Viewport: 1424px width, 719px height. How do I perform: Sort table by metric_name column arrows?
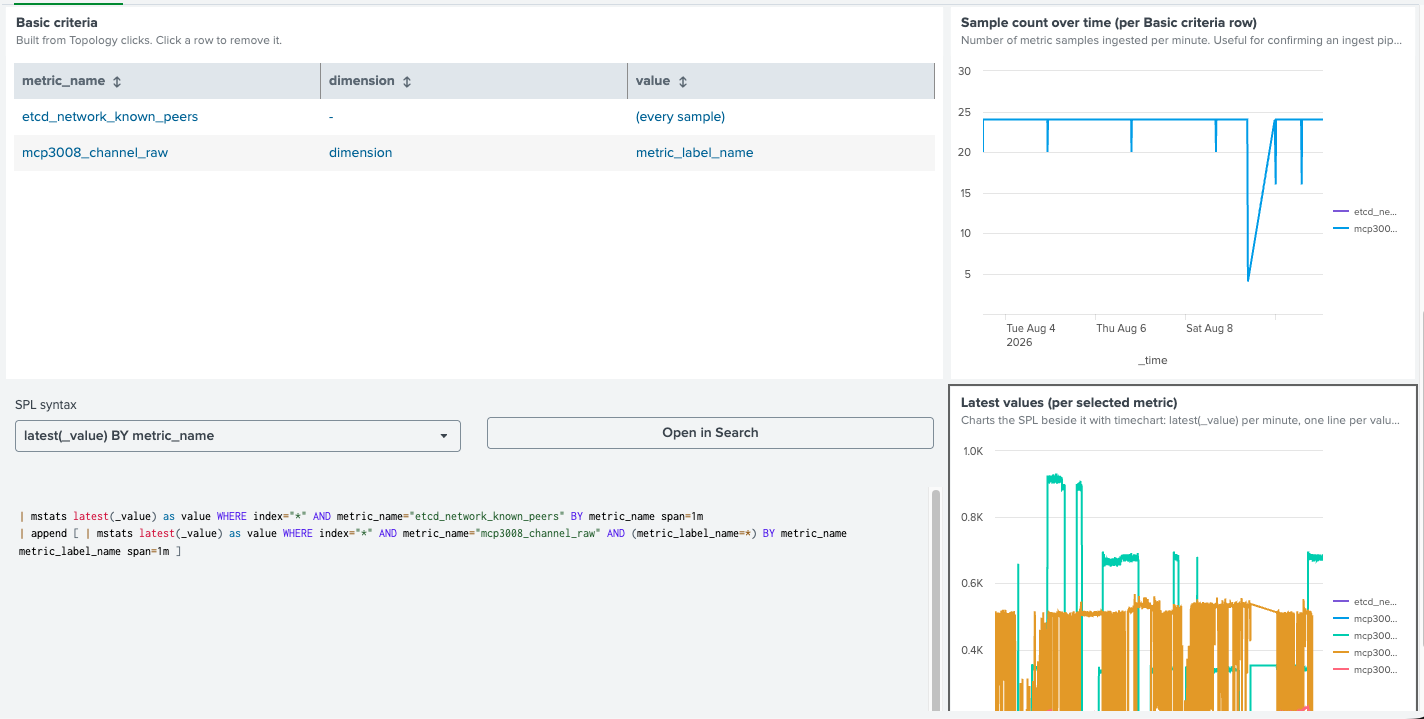click(x=116, y=81)
